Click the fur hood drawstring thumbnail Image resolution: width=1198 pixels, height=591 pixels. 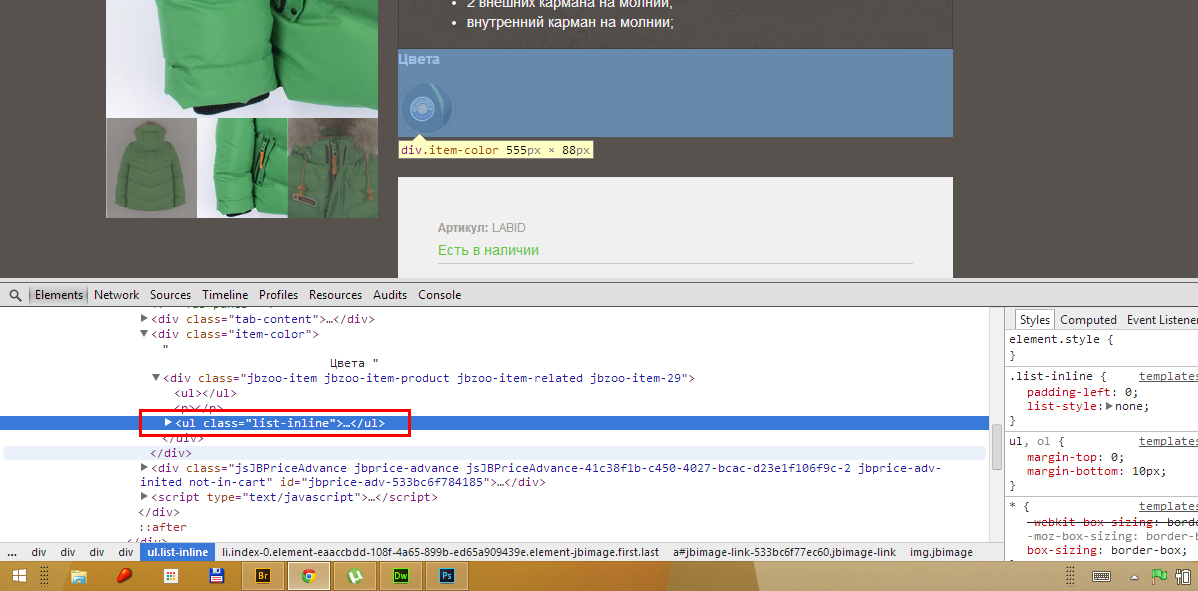click(x=333, y=168)
